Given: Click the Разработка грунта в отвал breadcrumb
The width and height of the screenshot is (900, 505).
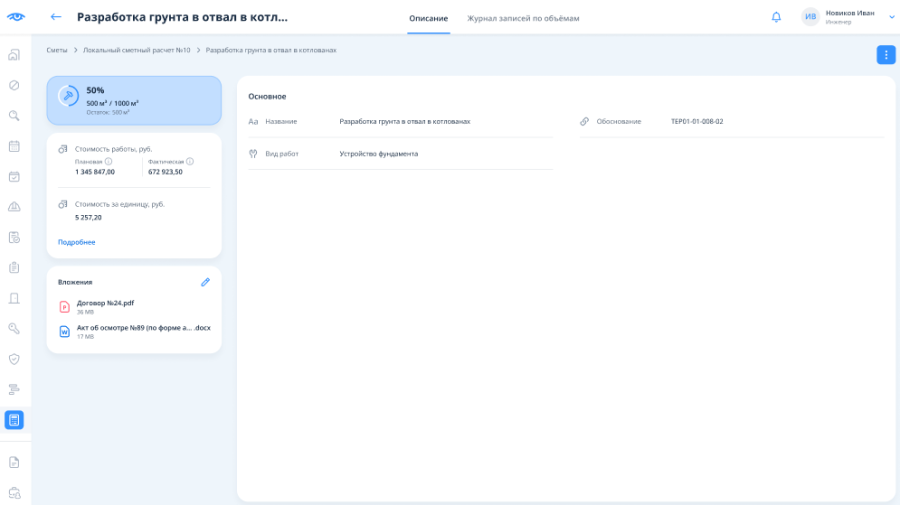Looking at the screenshot, I should [271, 50].
